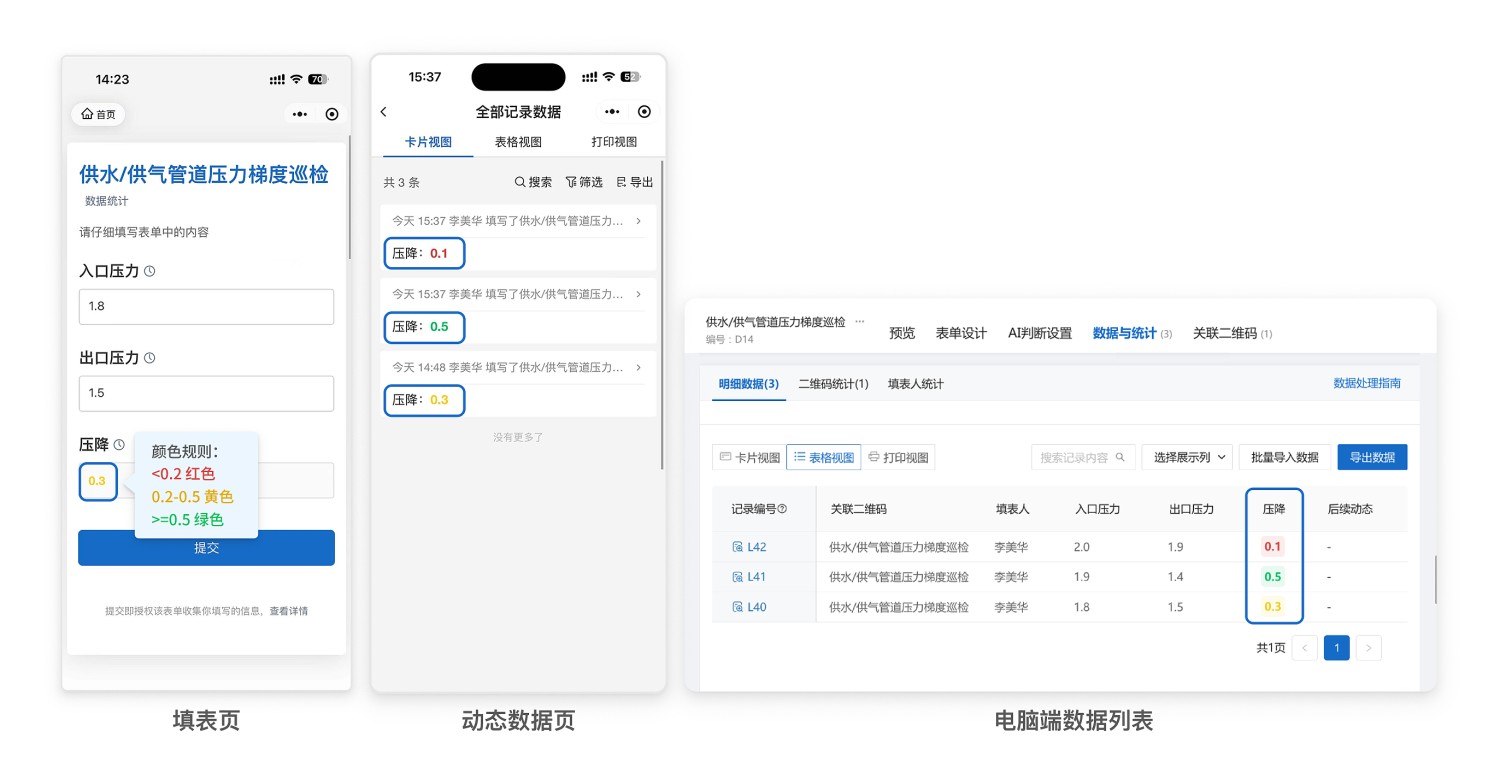Screen dimensions: 1500x773
Task: Click the 导出 export icon in the mobile list
Action: (621, 182)
